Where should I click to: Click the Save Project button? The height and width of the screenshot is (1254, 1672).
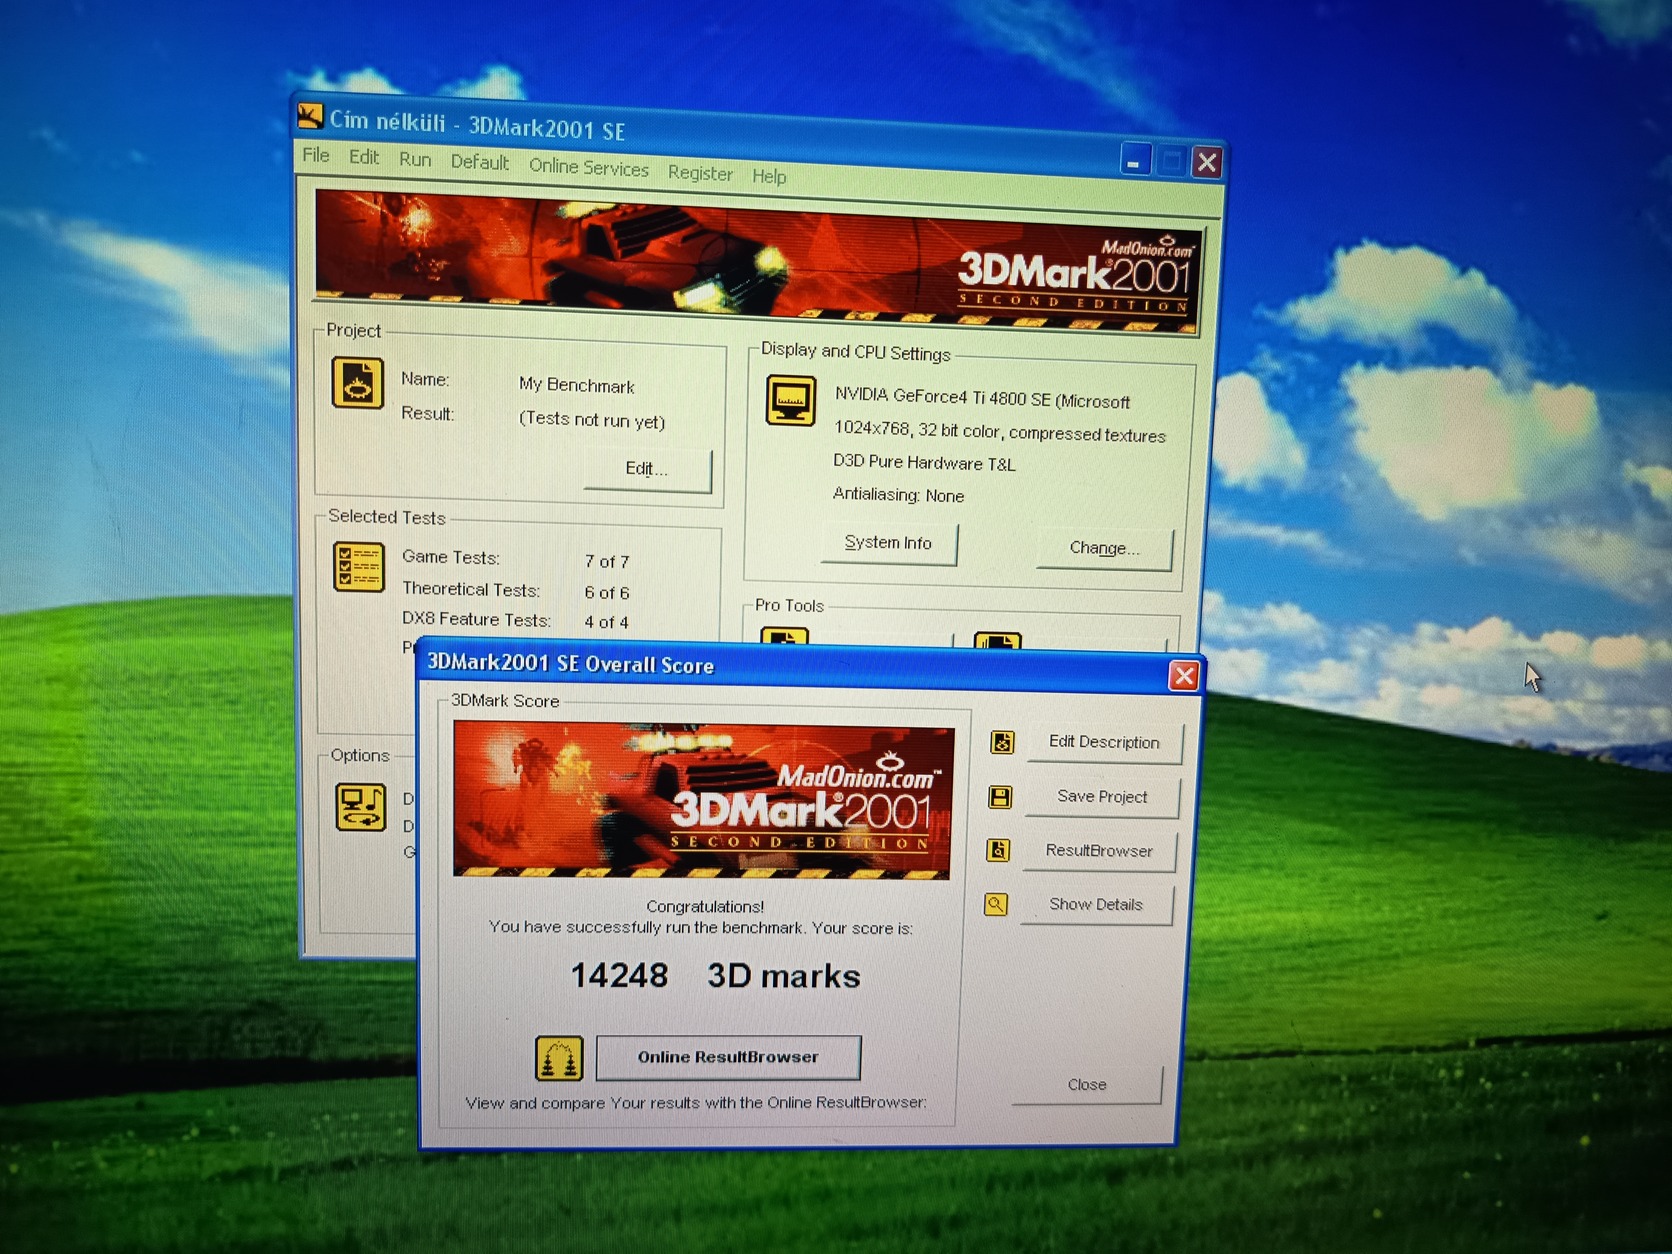point(1102,797)
